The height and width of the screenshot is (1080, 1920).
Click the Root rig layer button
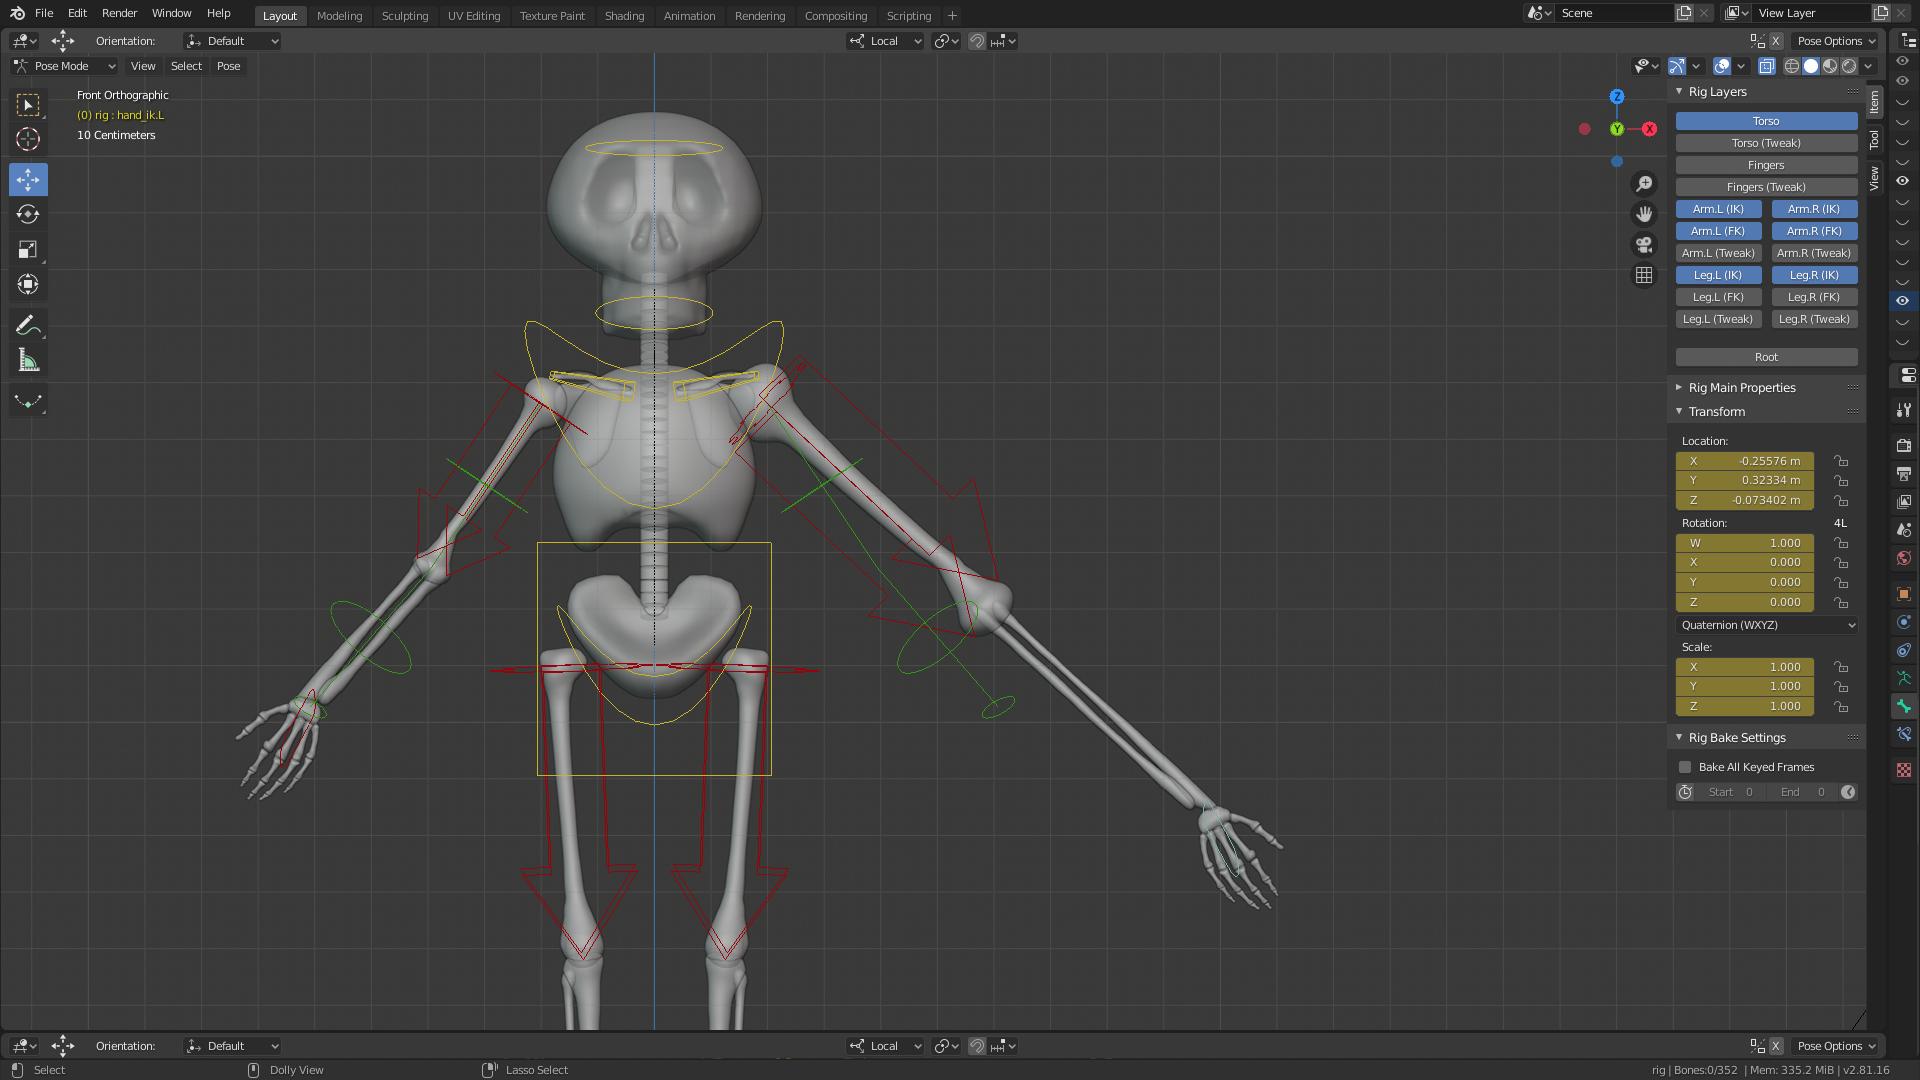click(x=1766, y=357)
